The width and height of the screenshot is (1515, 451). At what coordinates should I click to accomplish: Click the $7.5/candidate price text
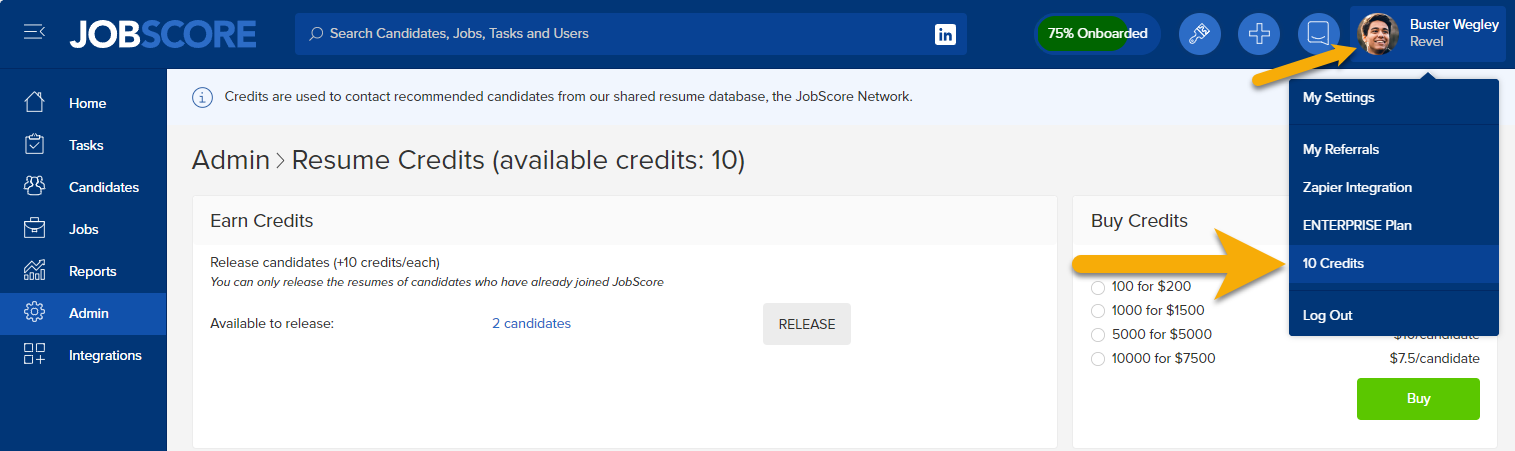coord(1434,358)
